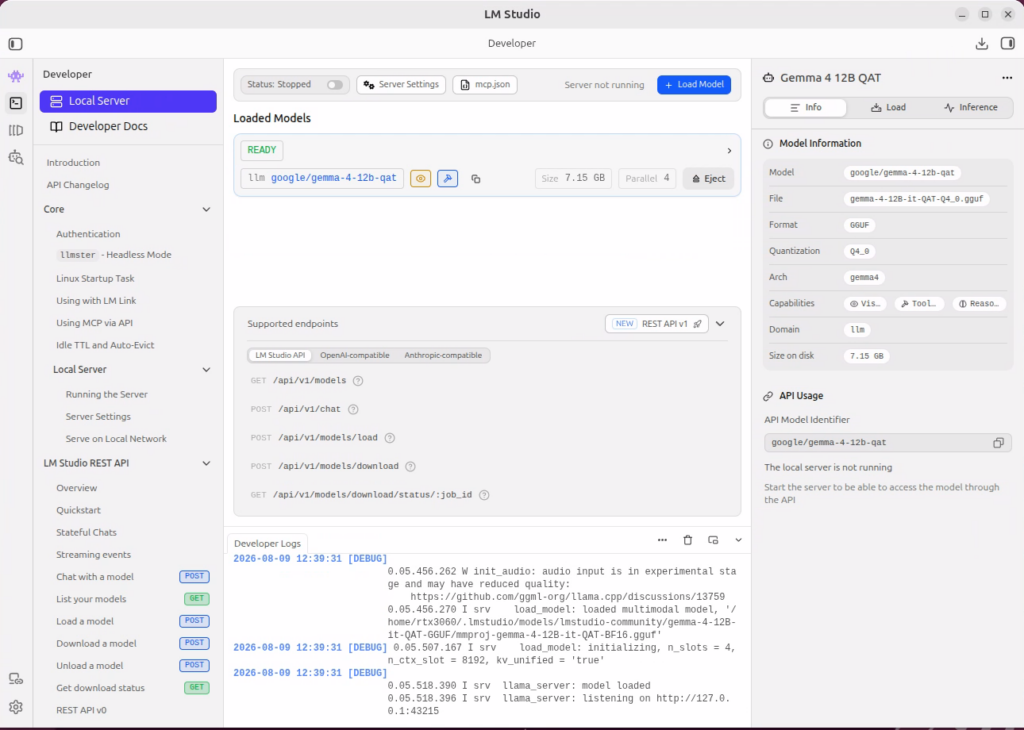Show help for POST /api/v1/models/download
This screenshot has width=1024, height=730.
pos(410,466)
